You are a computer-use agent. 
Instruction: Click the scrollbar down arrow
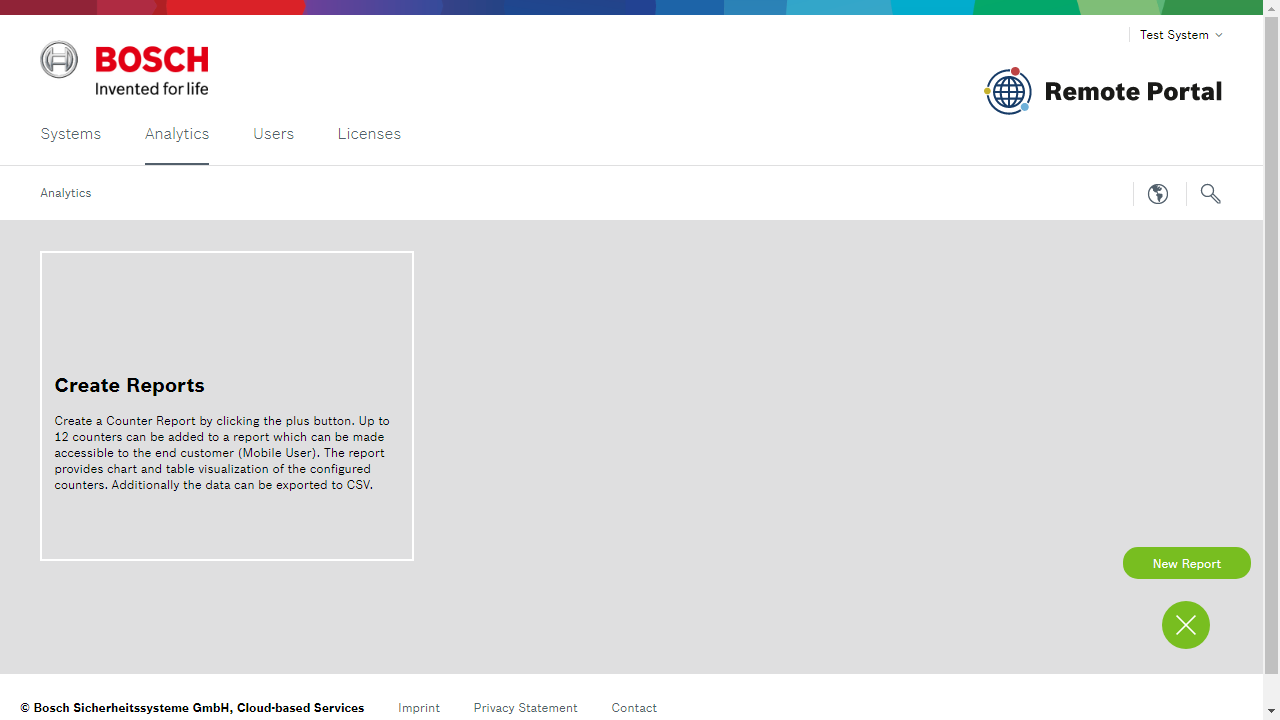1271,712
